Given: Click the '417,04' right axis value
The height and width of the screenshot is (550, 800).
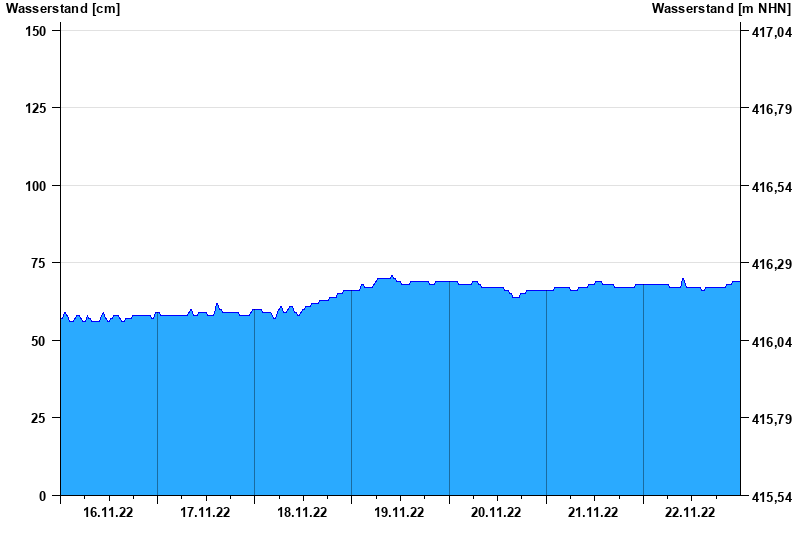Looking at the screenshot, I should pyautogui.click(x=772, y=32).
